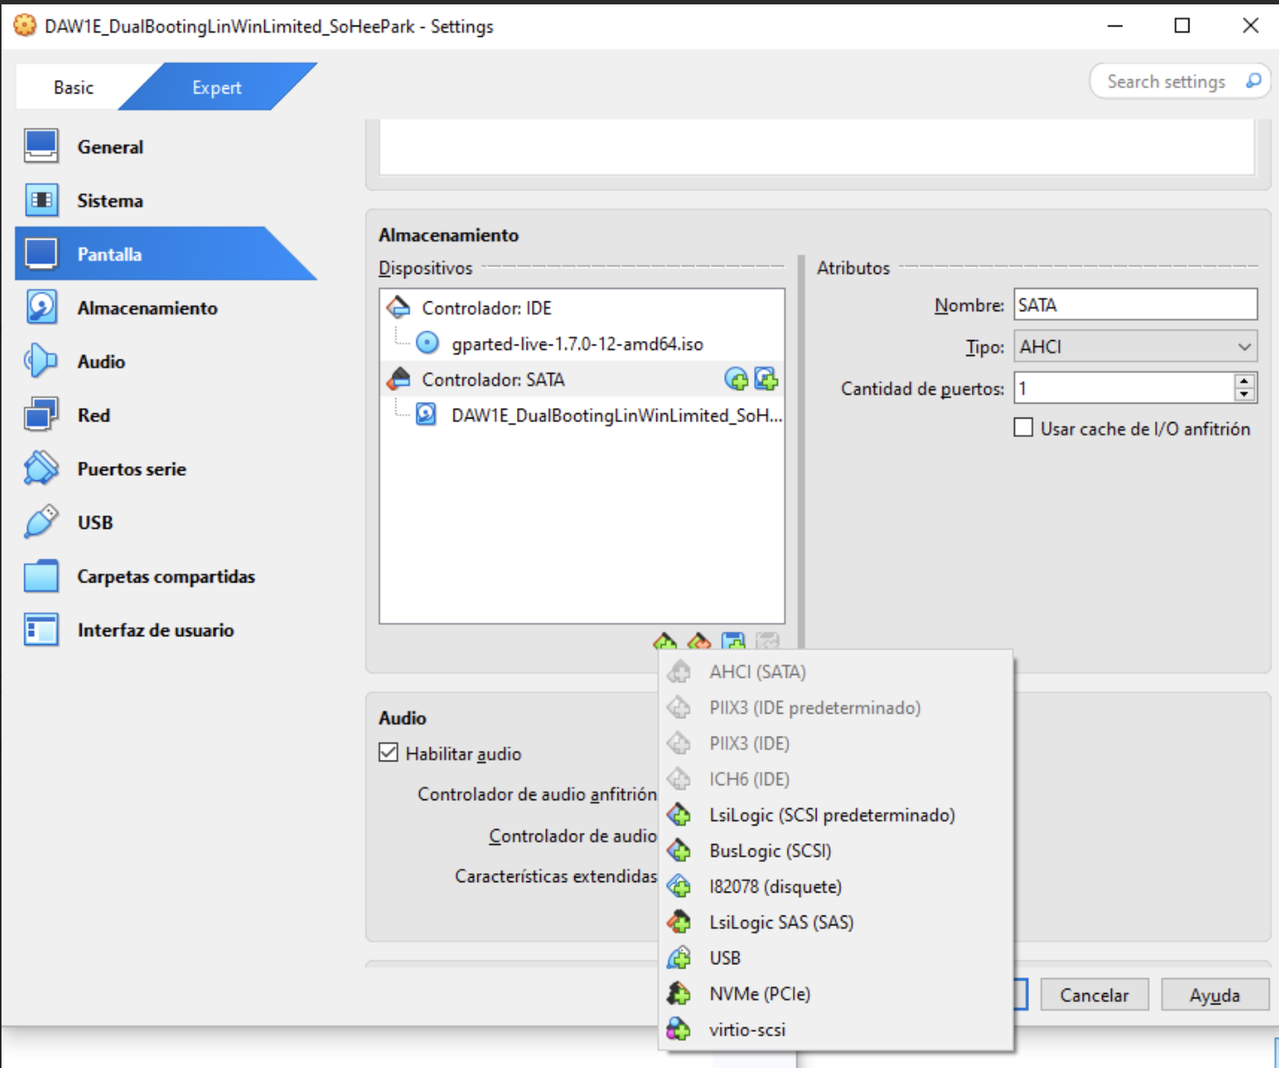This screenshot has width=1279, height=1068.
Task: Open the Sistema settings category
Action: click(110, 201)
